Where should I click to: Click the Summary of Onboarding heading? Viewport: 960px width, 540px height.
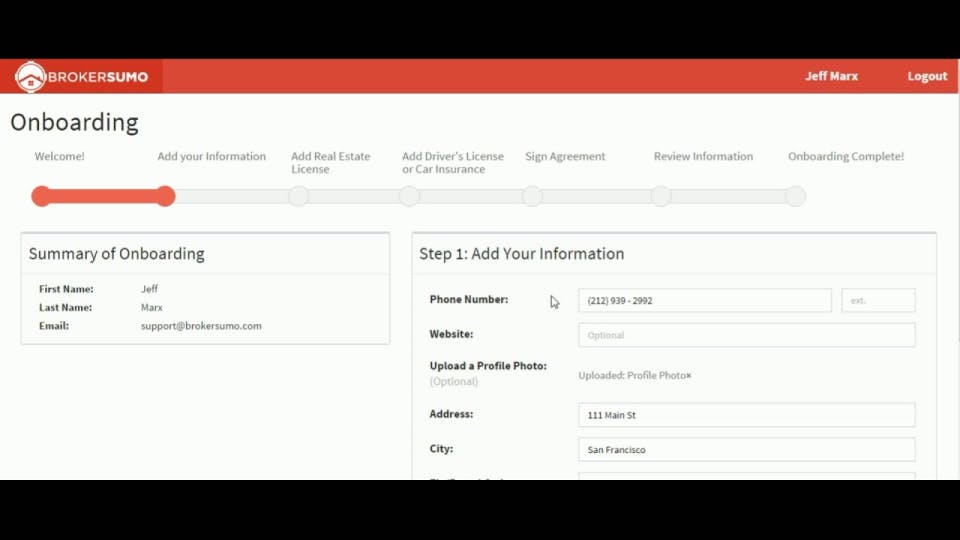pos(116,253)
